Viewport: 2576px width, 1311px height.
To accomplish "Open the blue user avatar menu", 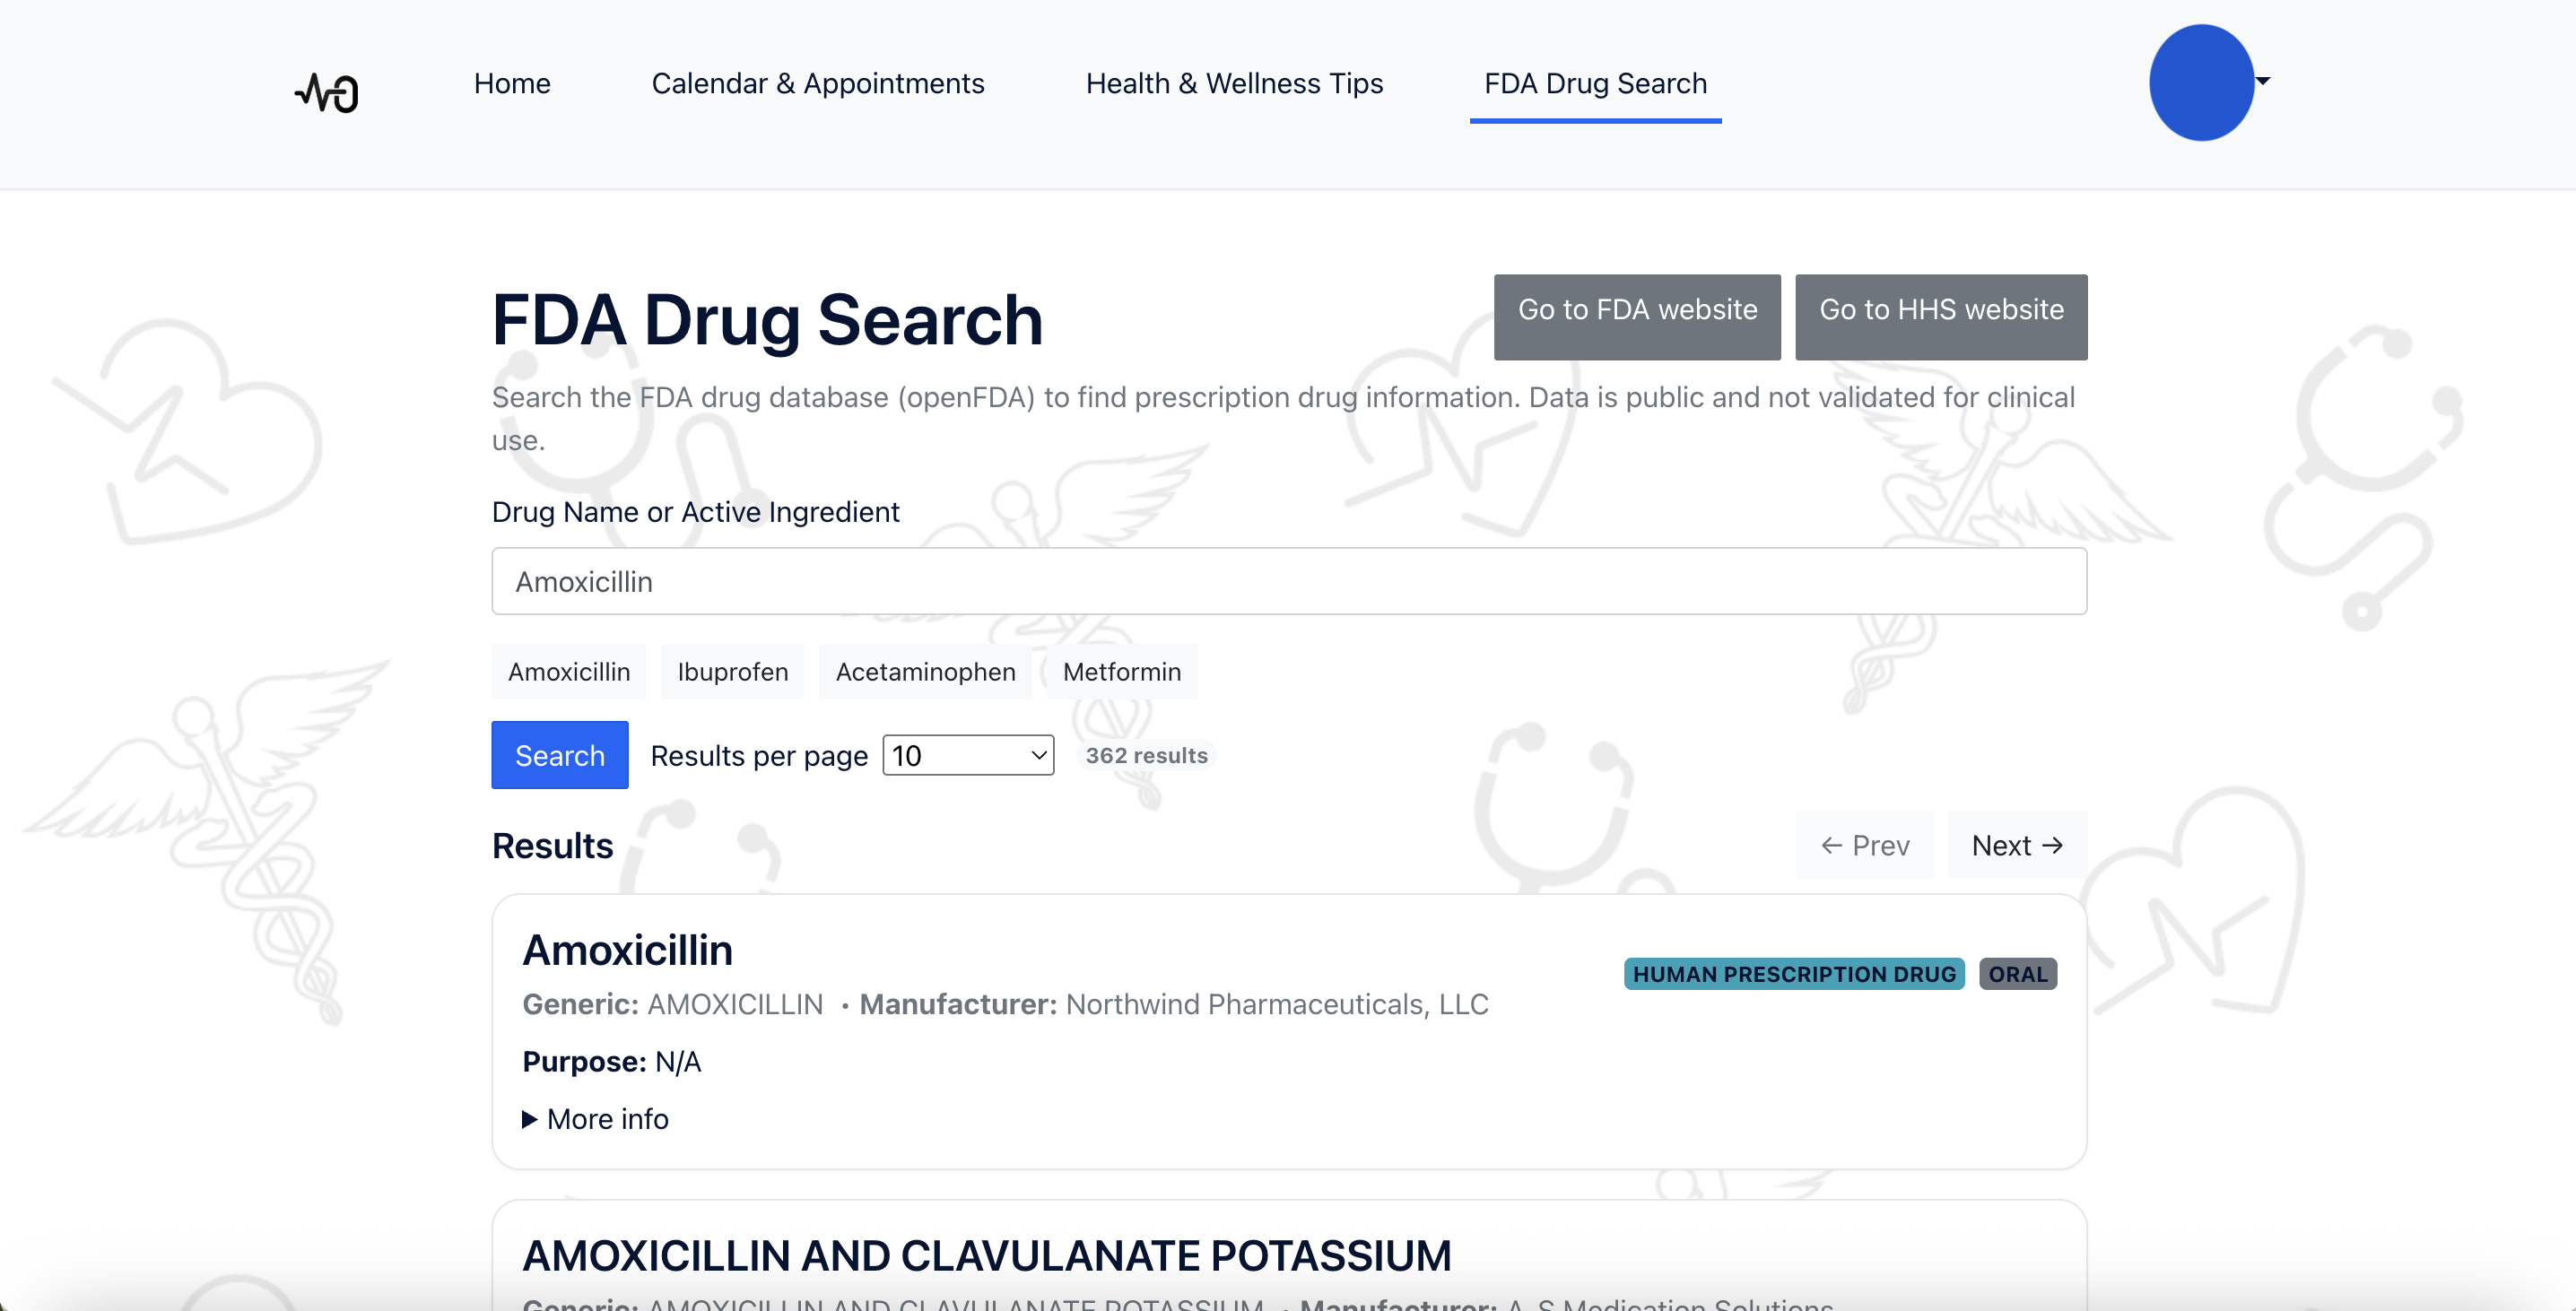I will [x=2200, y=83].
